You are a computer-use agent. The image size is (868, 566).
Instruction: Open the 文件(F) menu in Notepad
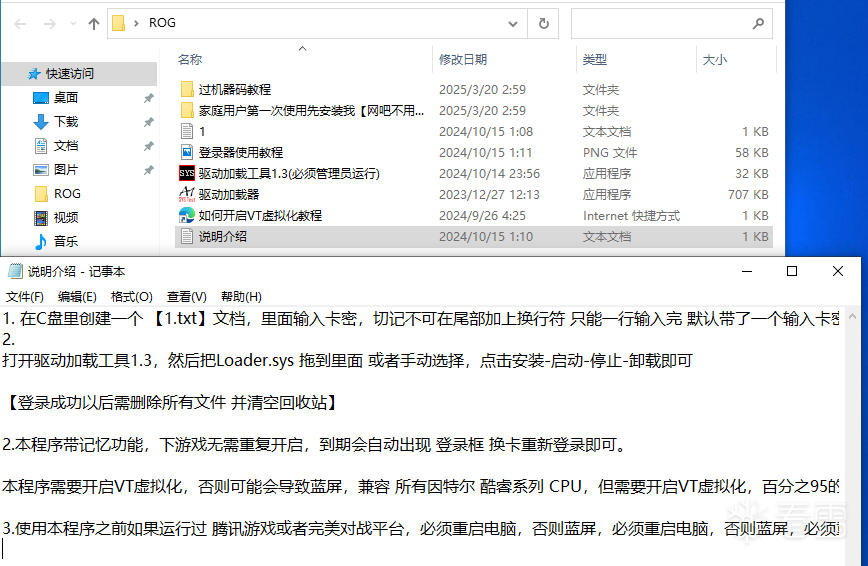(25, 296)
